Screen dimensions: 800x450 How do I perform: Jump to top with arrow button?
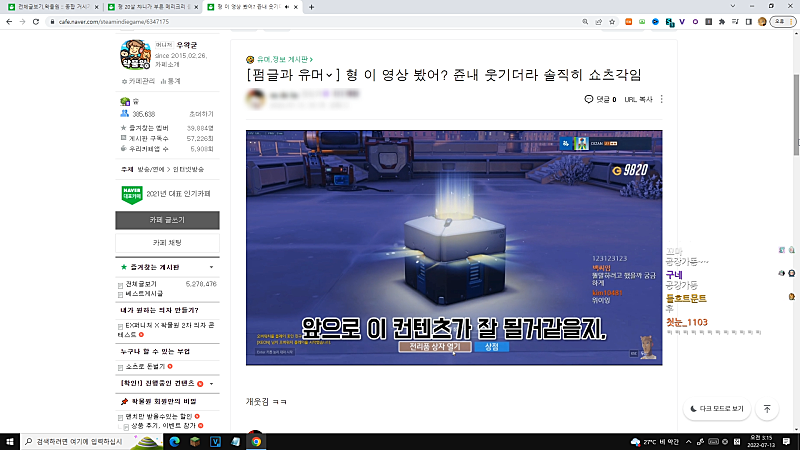767,409
